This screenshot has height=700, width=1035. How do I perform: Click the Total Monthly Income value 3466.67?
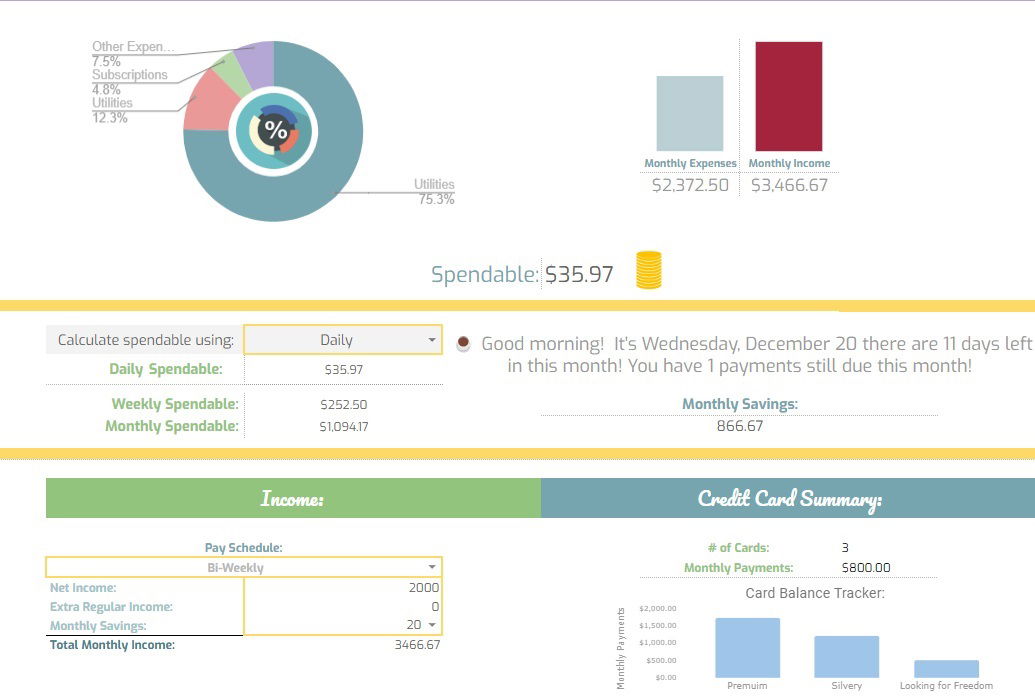click(417, 645)
